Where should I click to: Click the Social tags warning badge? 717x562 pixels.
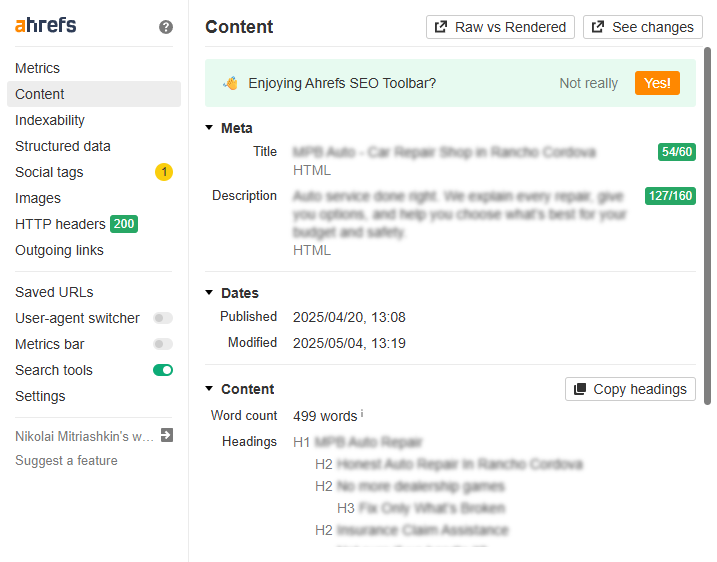click(164, 172)
